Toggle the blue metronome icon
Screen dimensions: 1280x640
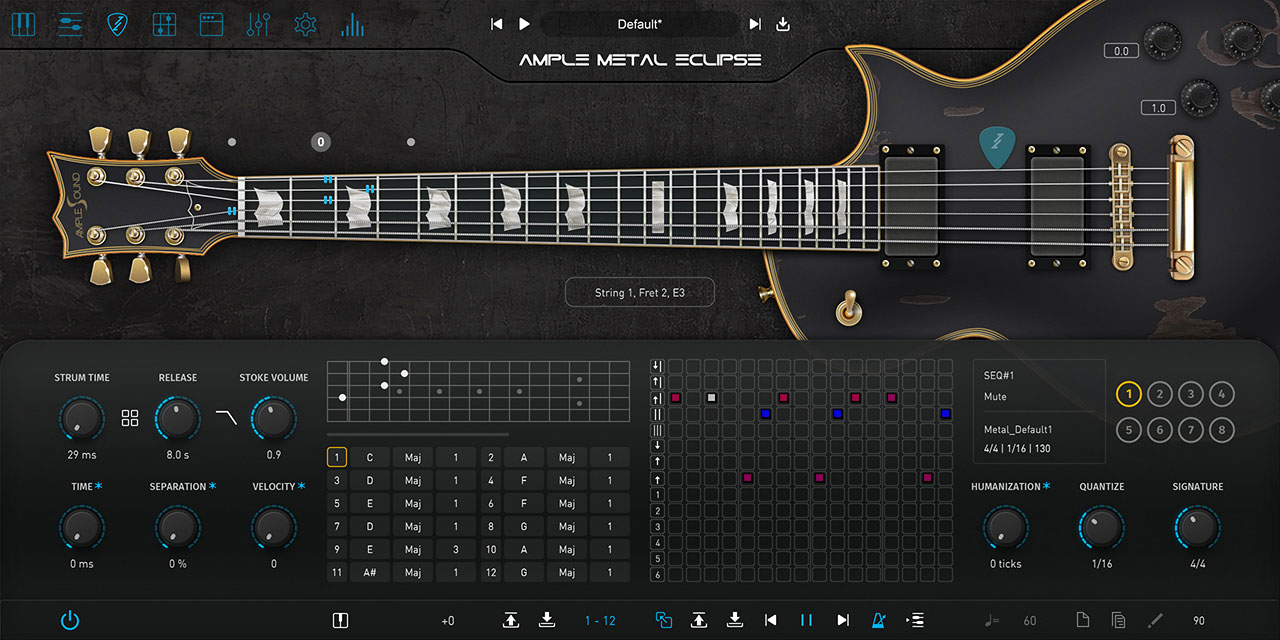tap(879, 621)
